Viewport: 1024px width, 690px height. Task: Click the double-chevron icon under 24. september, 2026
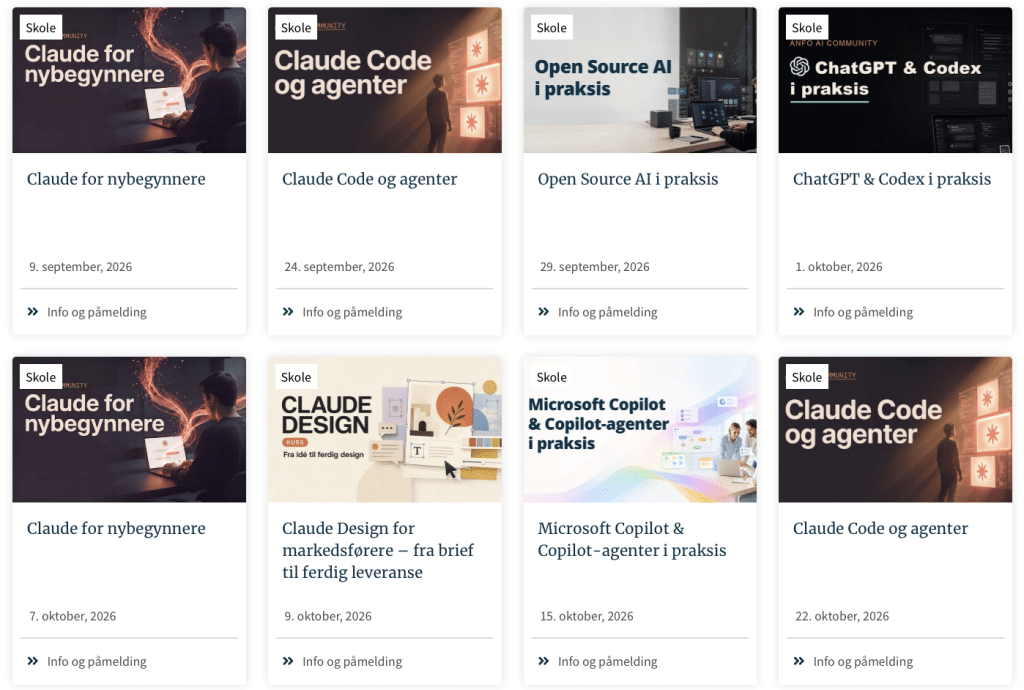click(x=288, y=312)
